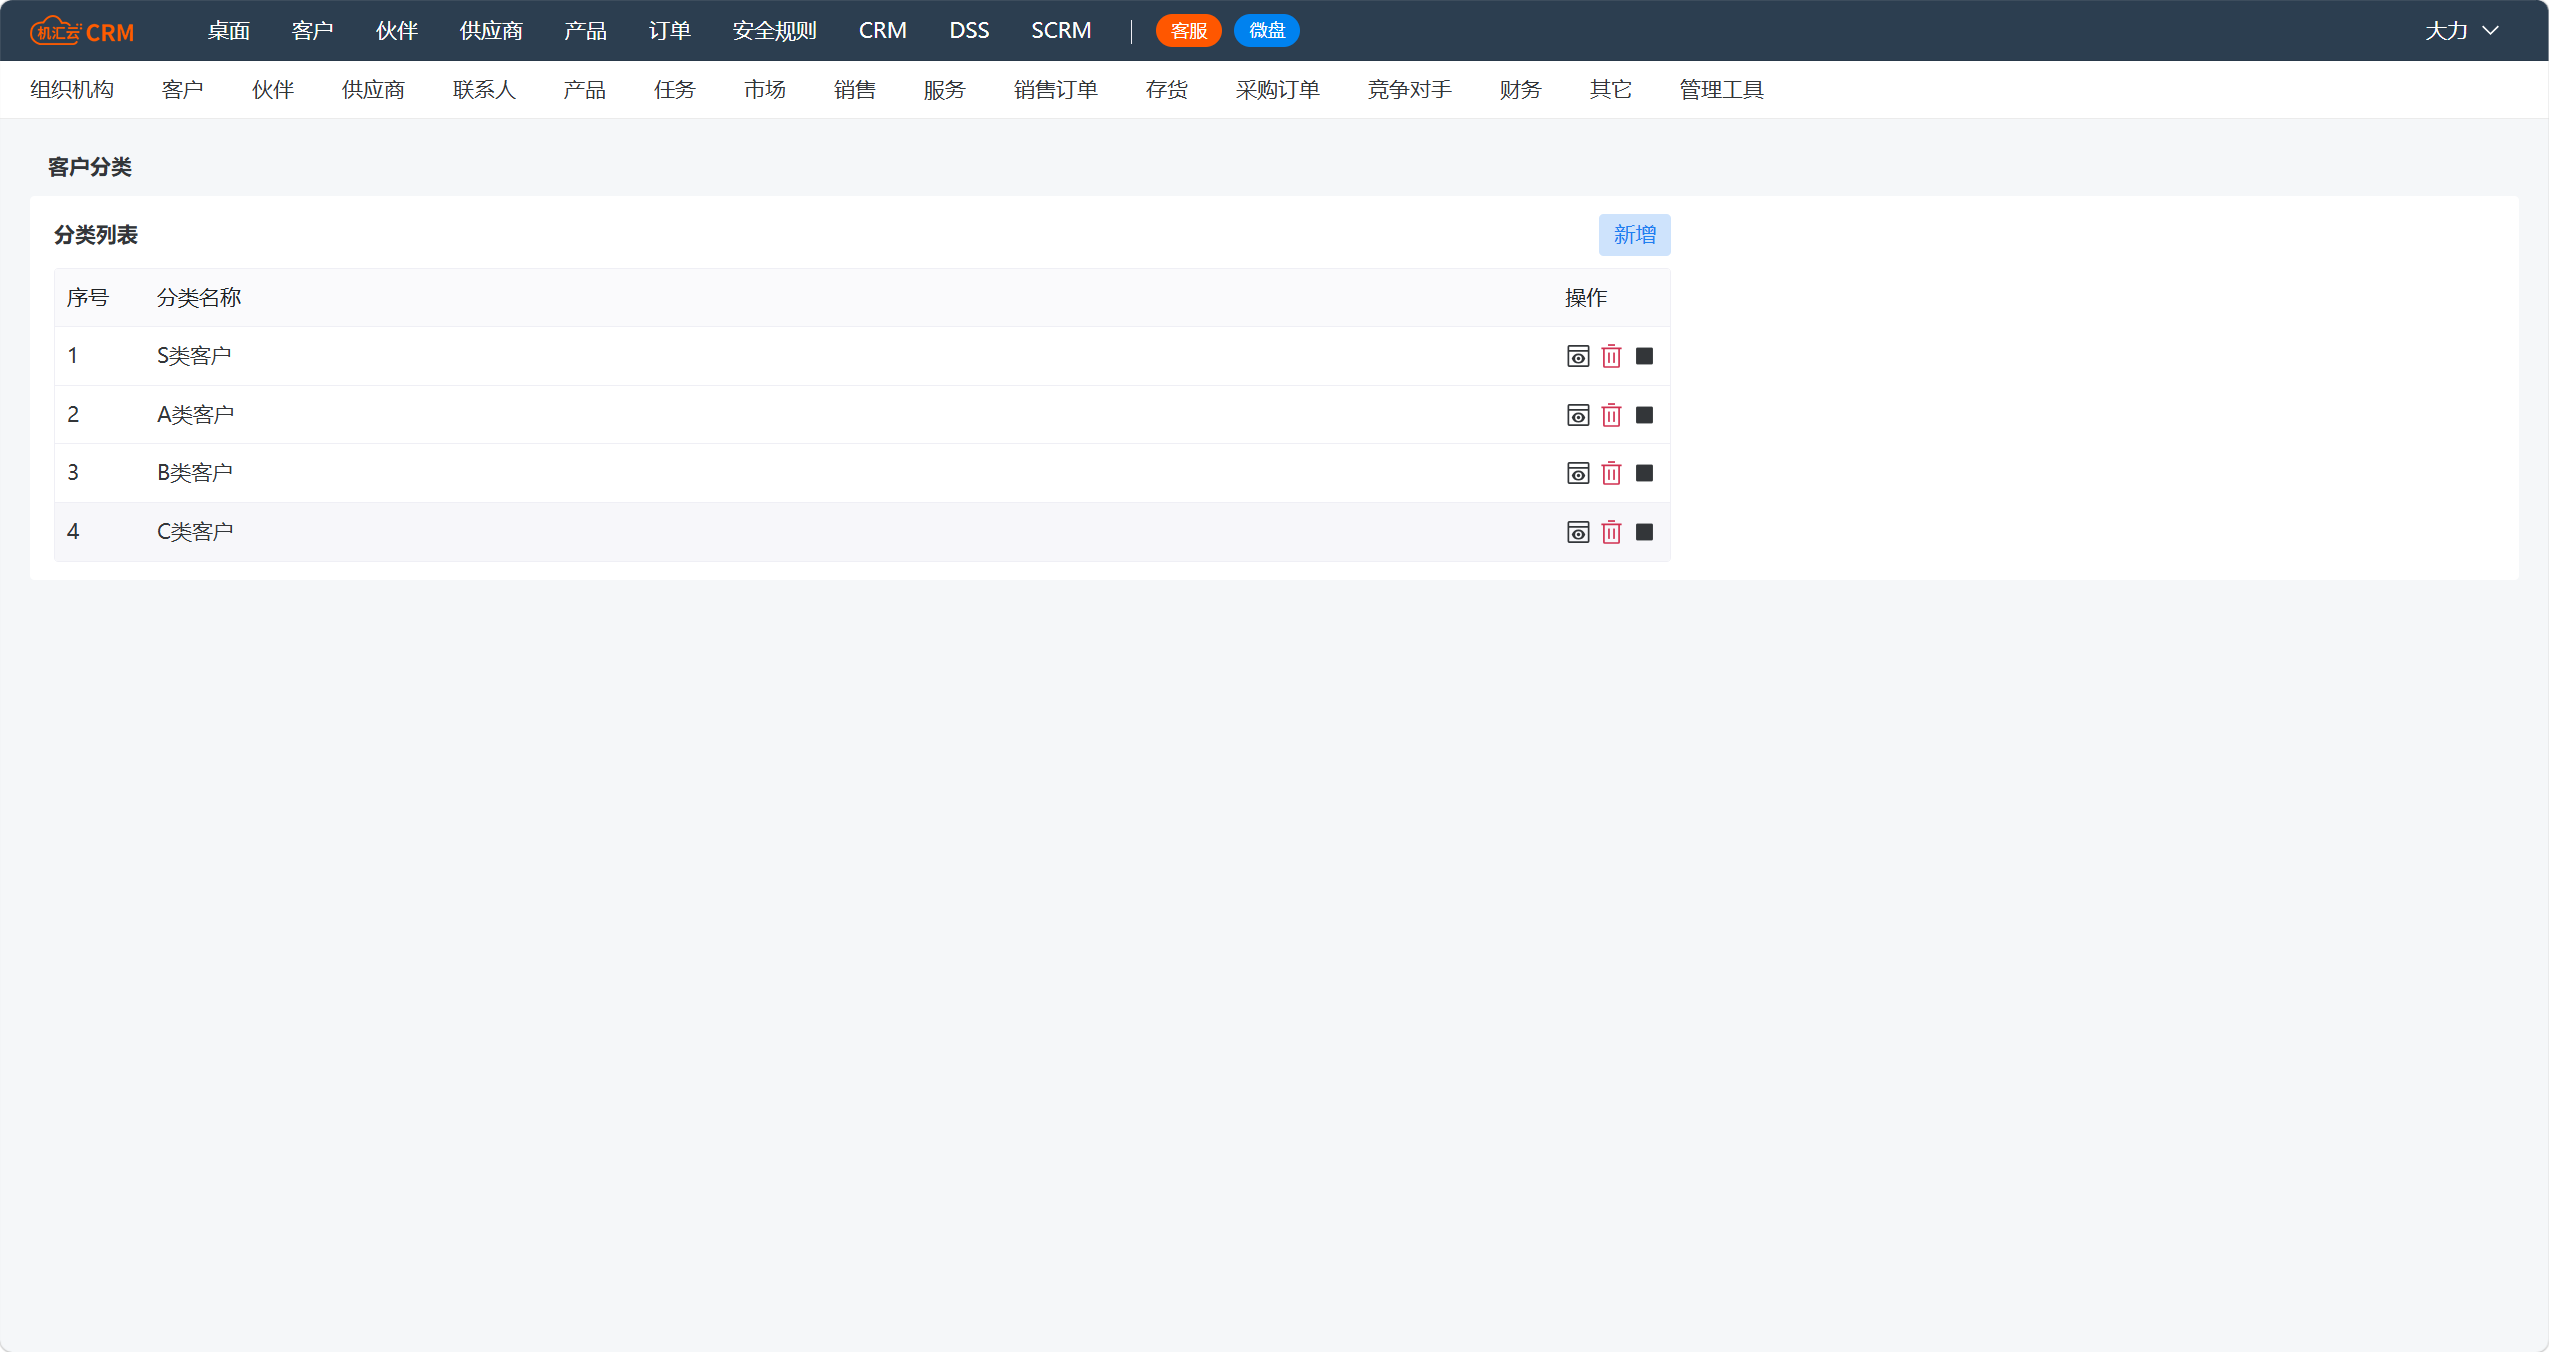Expand the 大力 user dropdown
The width and height of the screenshot is (2549, 1352).
2462,31
